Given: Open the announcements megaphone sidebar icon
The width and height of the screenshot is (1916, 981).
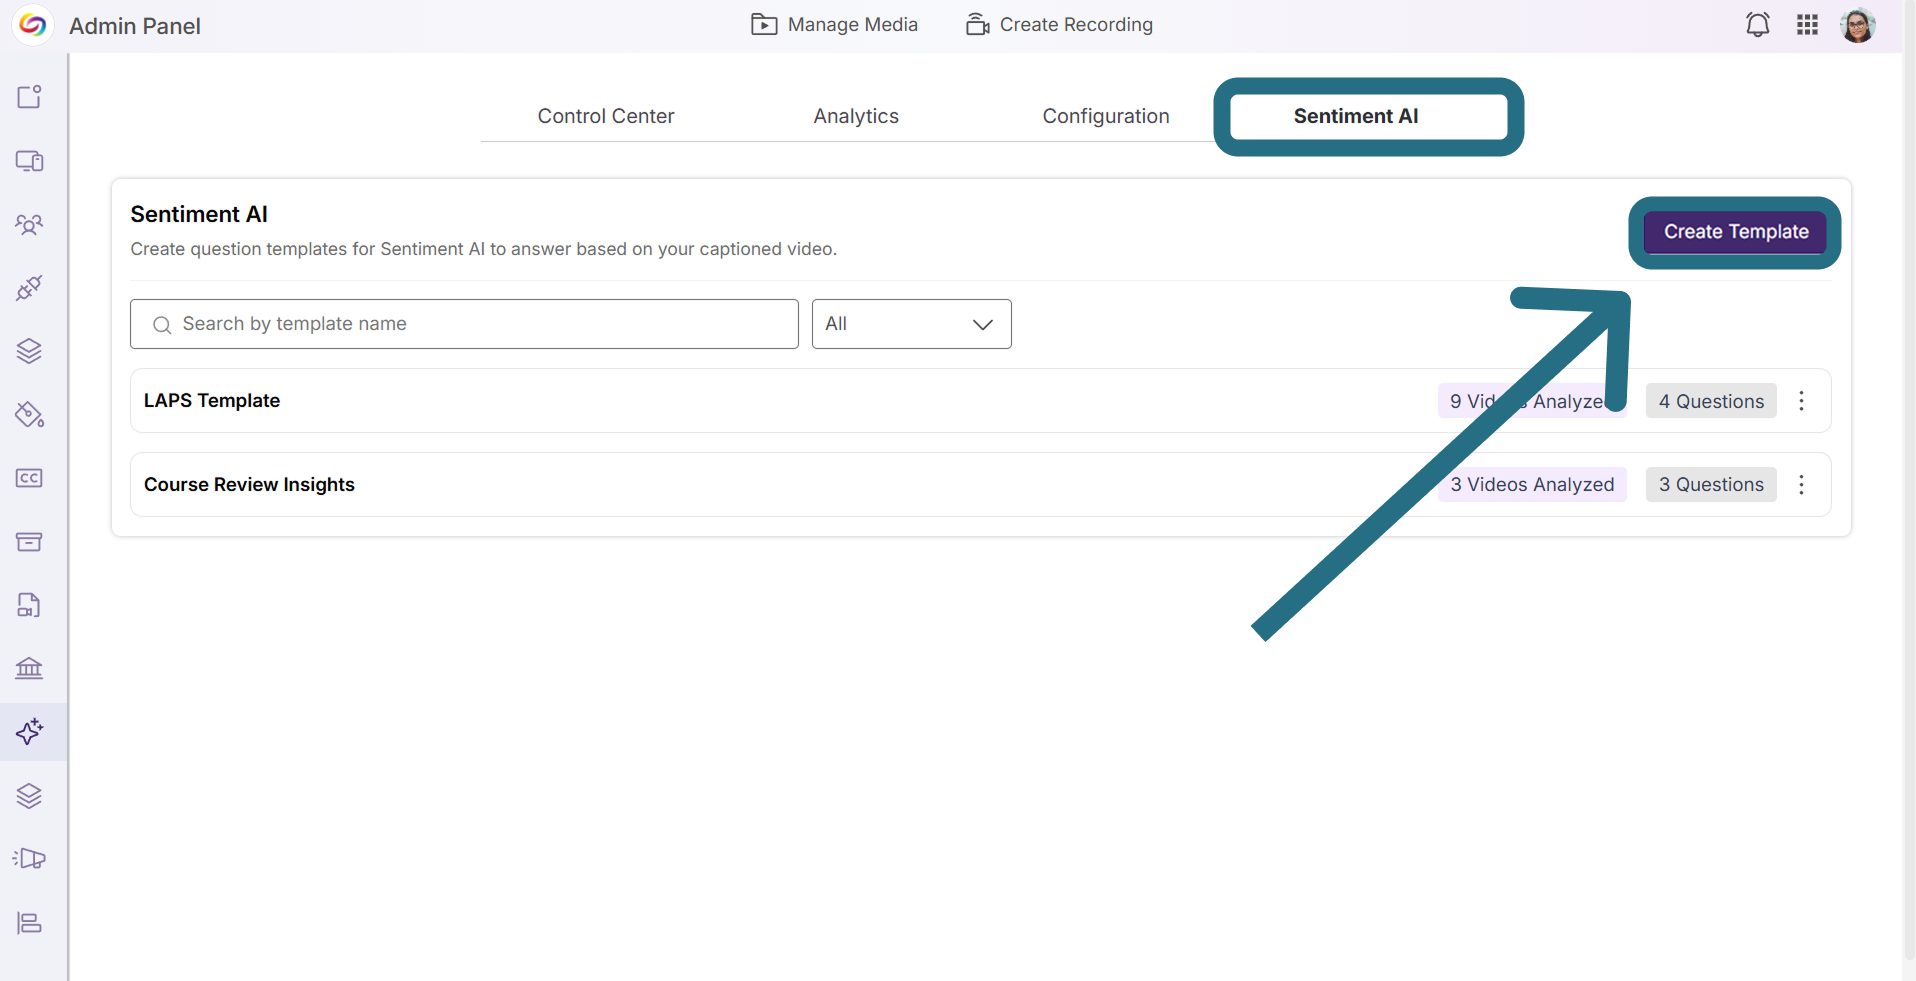Looking at the screenshot, I should (x=30, y=858).
